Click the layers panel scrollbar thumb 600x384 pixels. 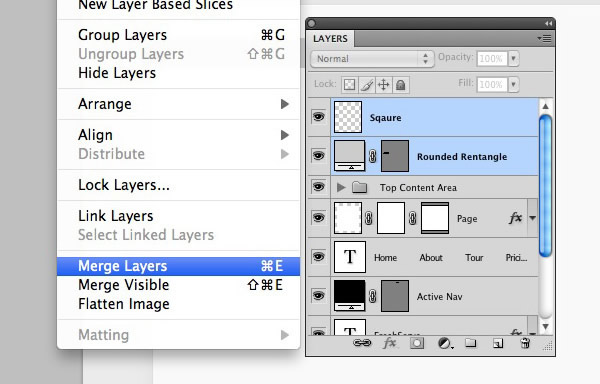tap(545, 185)
